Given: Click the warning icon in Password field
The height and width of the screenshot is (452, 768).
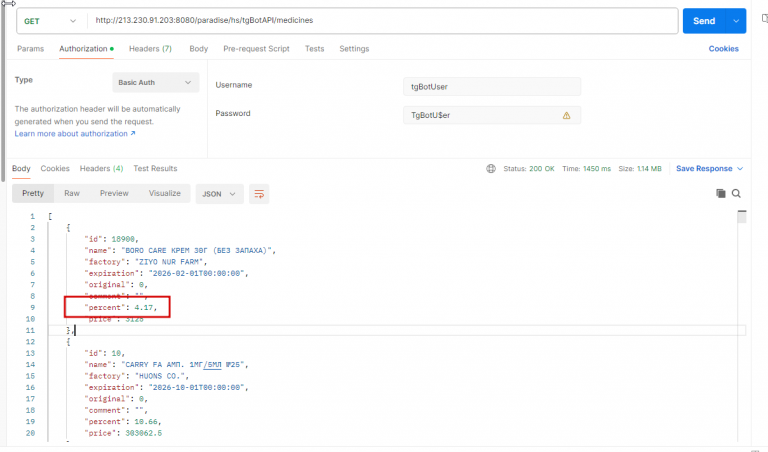Looking at the screenshot, I should pyautogui.click(x=566, y=116).
